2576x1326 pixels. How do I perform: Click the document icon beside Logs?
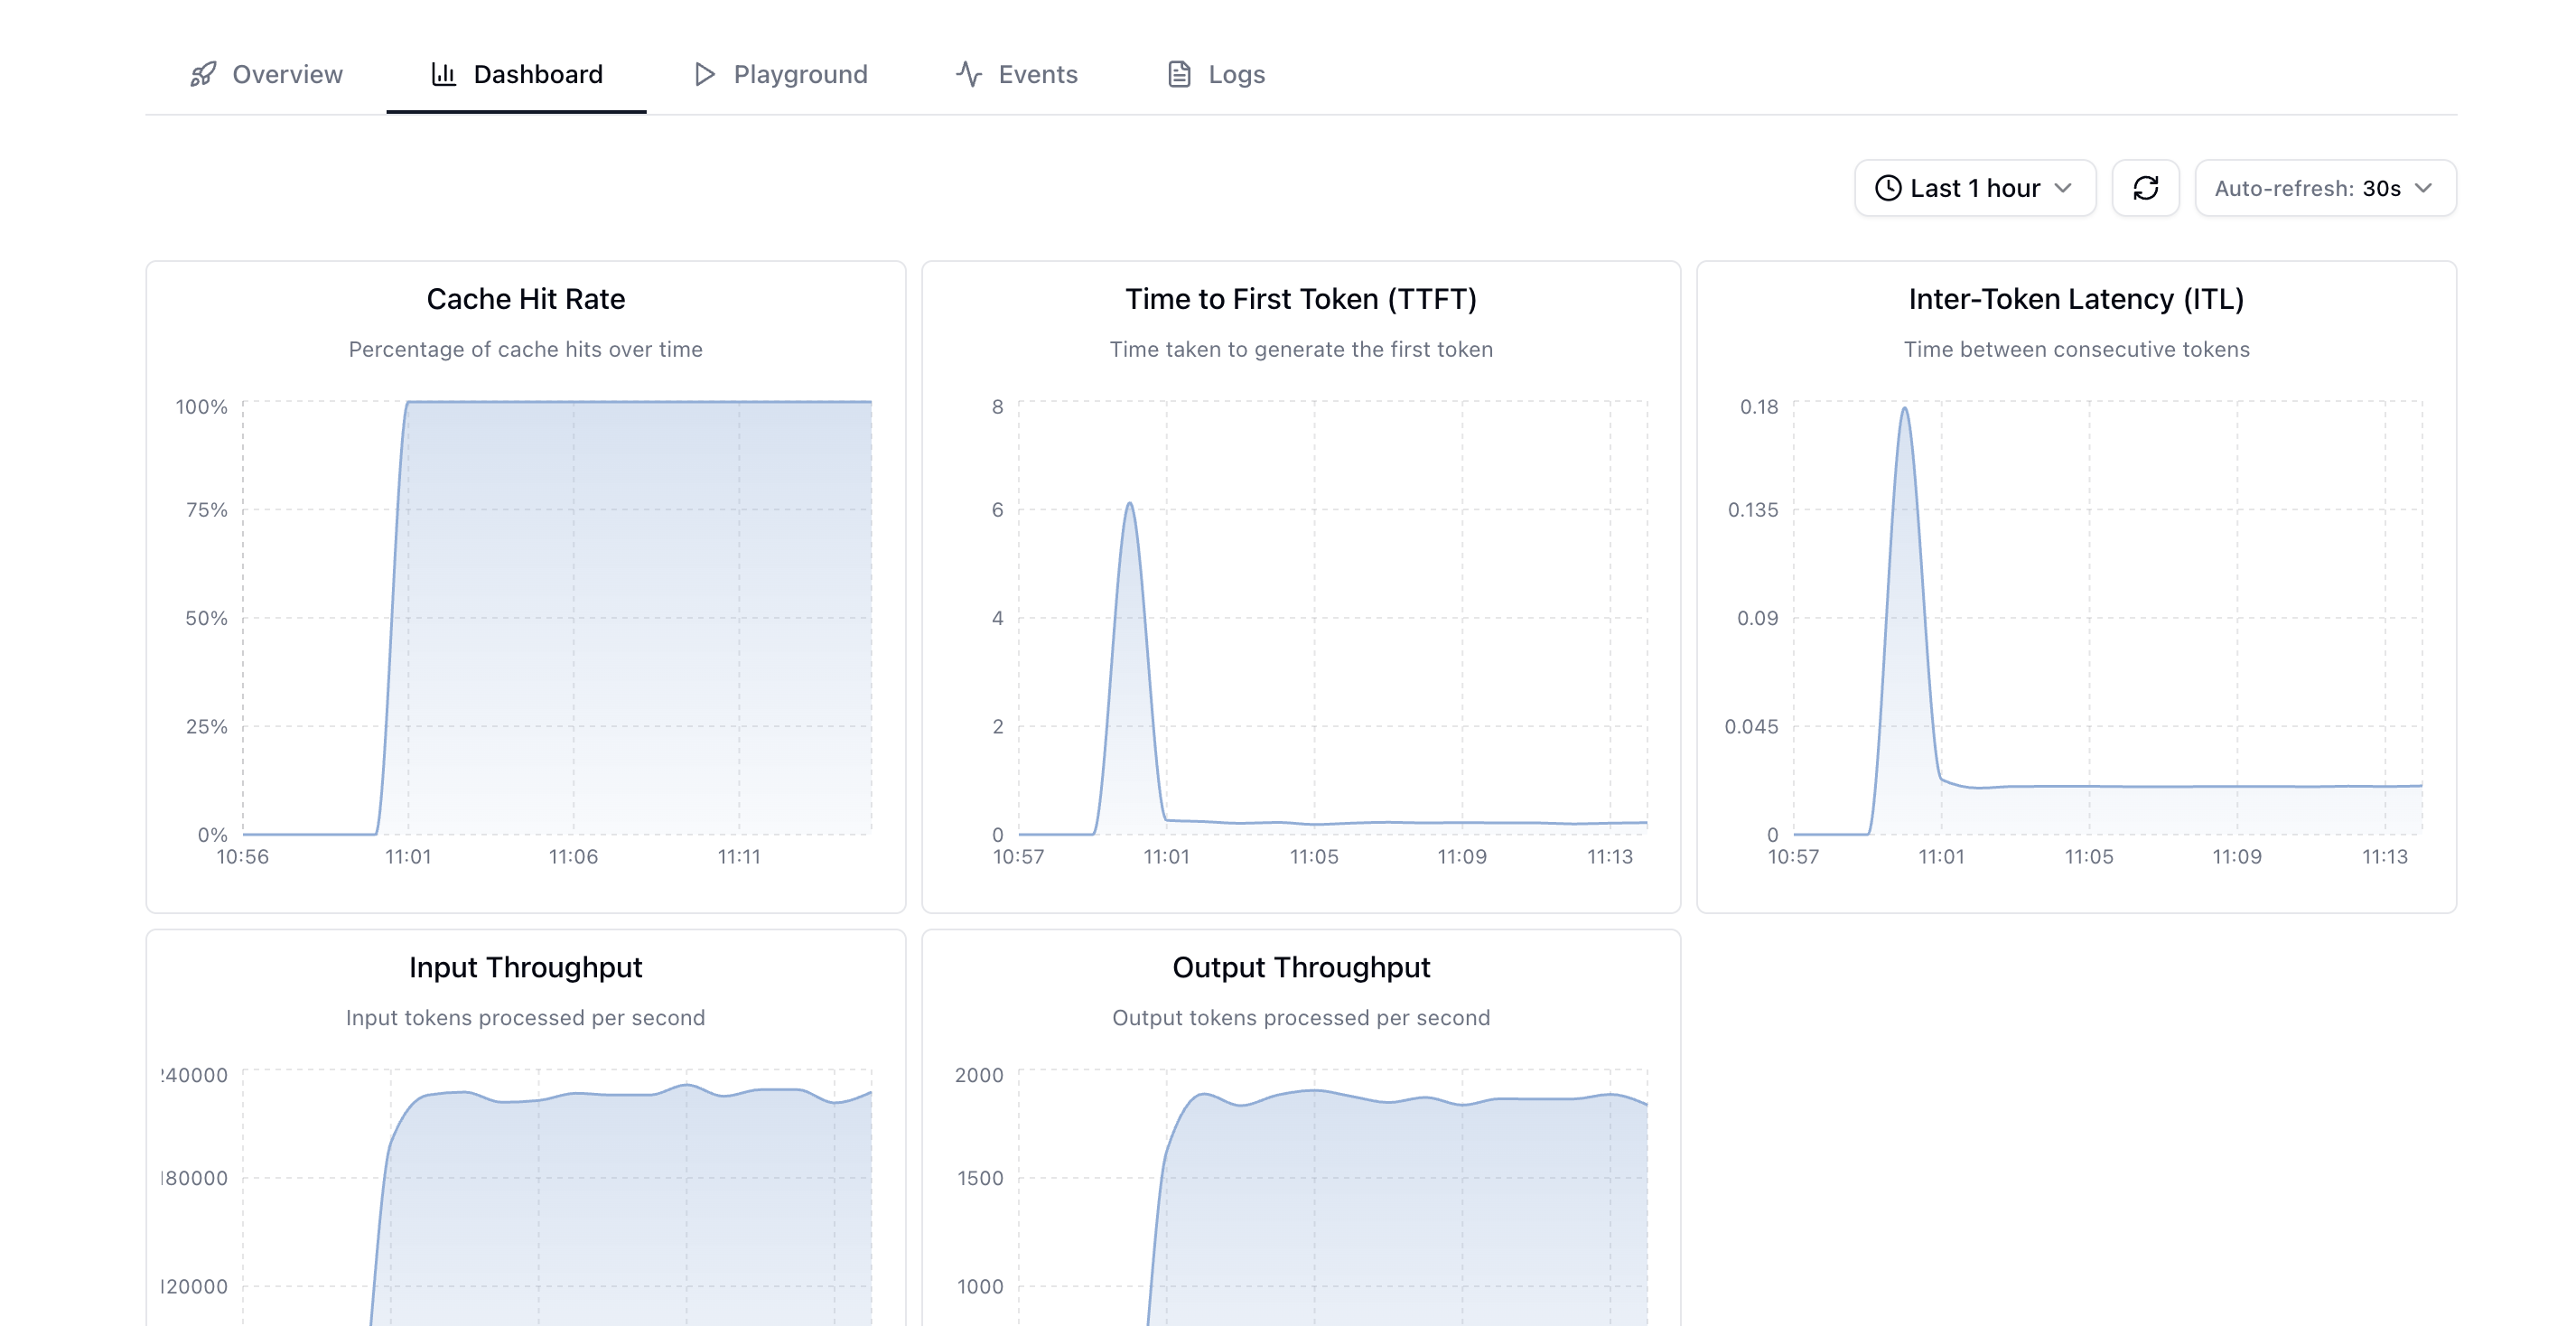tap(1178, 73)
